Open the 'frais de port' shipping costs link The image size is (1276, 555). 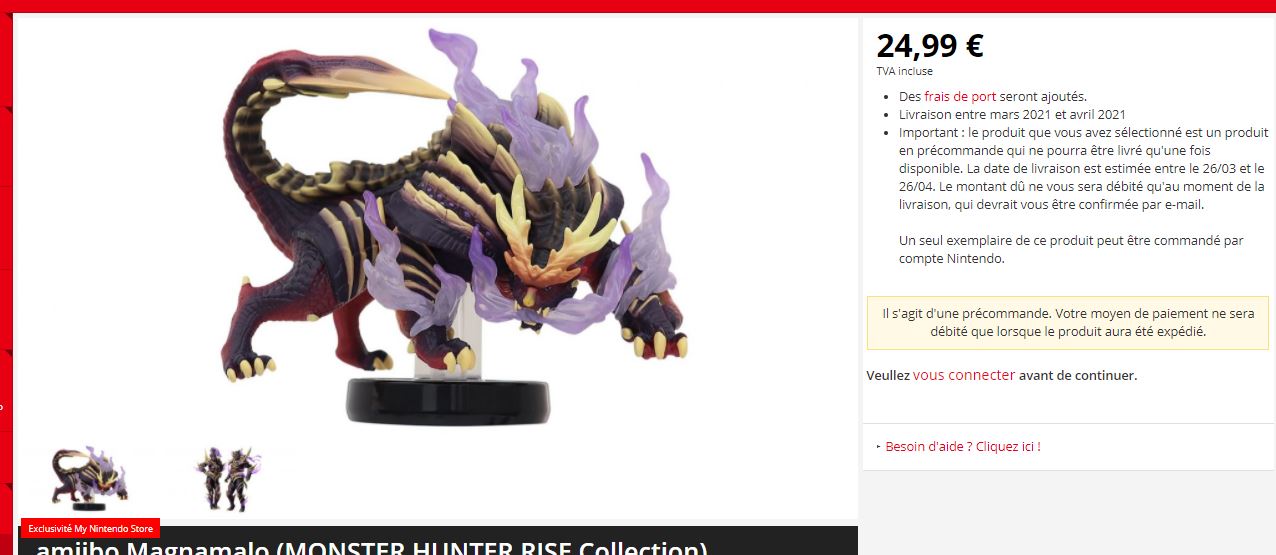(960, 97)
